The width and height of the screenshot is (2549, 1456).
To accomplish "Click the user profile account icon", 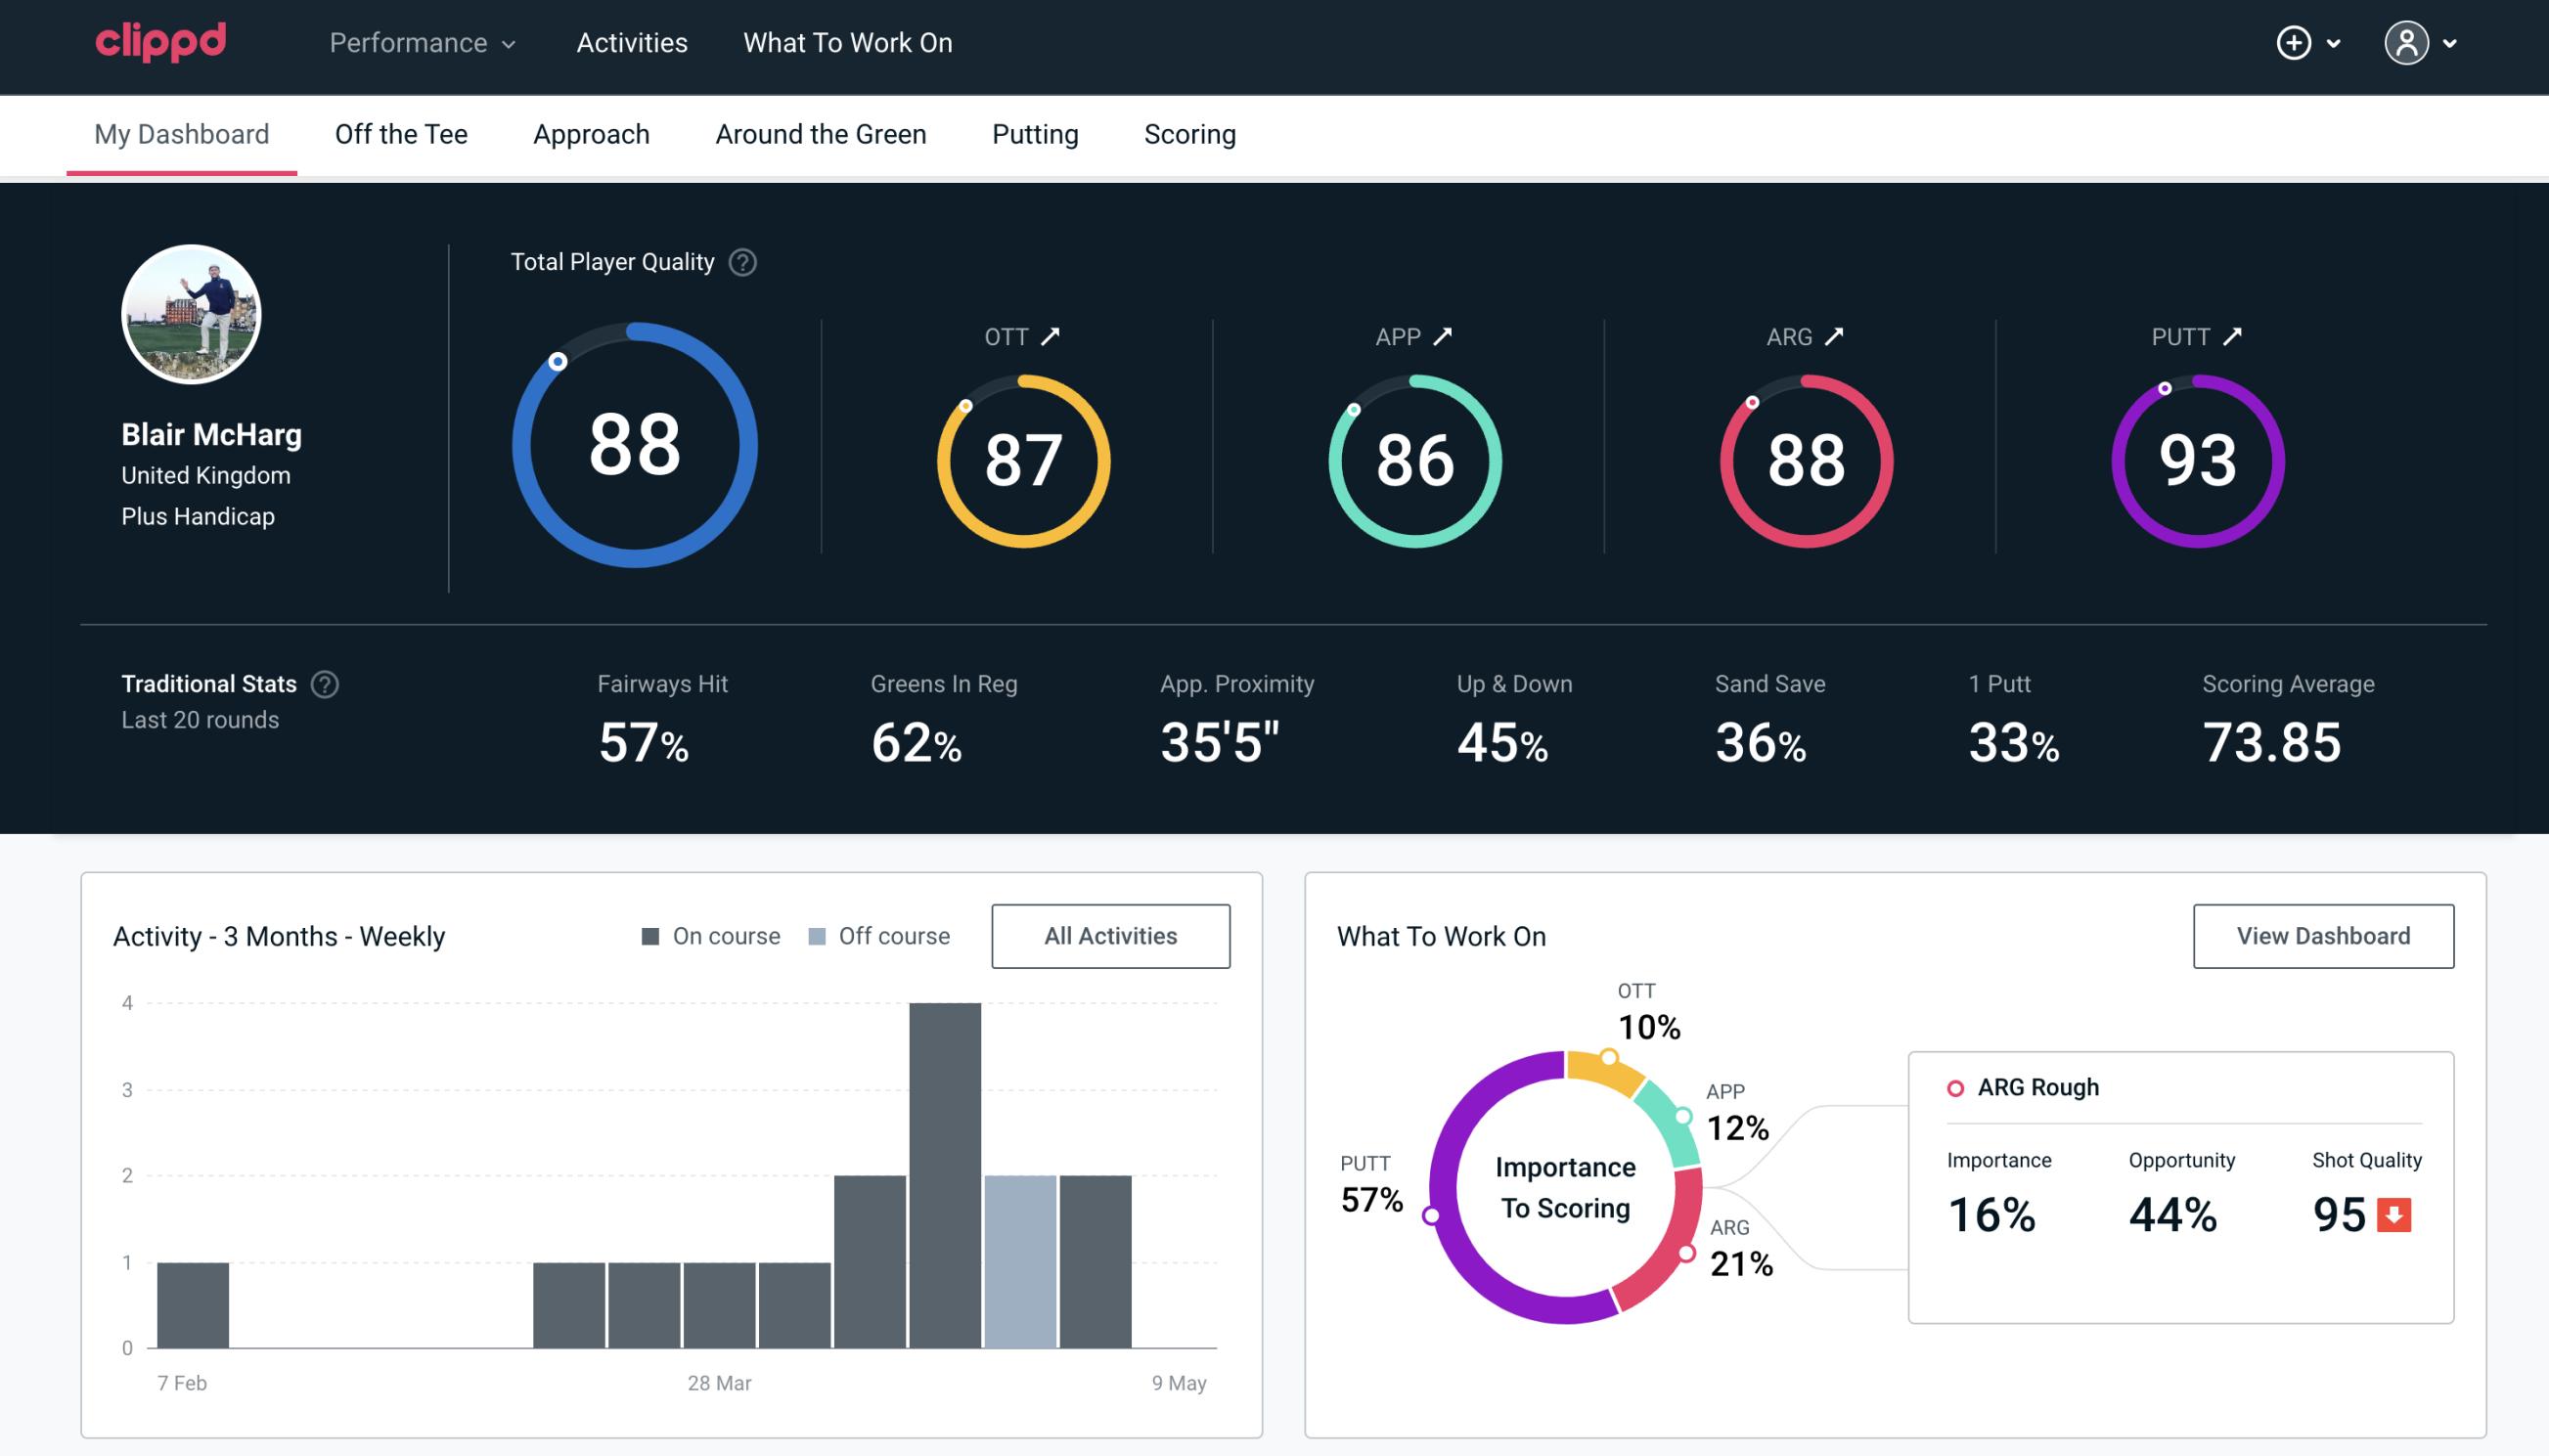I will coord(2407,44).
